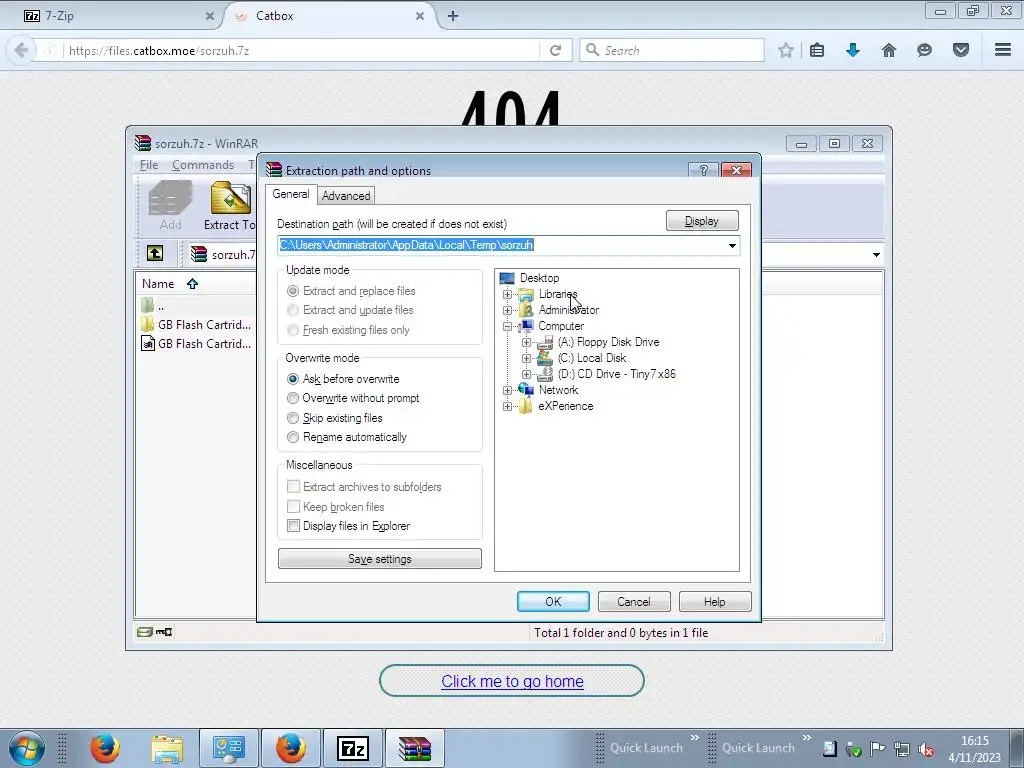Expand the (D:) CD Drive node
The height and width of the screenshot is (768, 1024).
526,374
